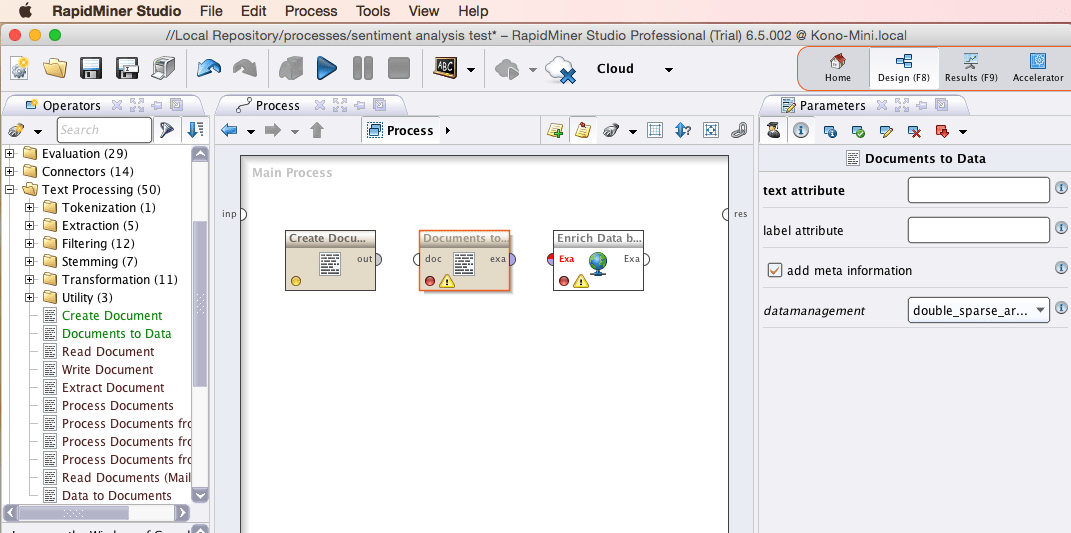Select the Create Document operator in tree
The height and width of the screenshot is (533, 1071).
tap(112, 316)
